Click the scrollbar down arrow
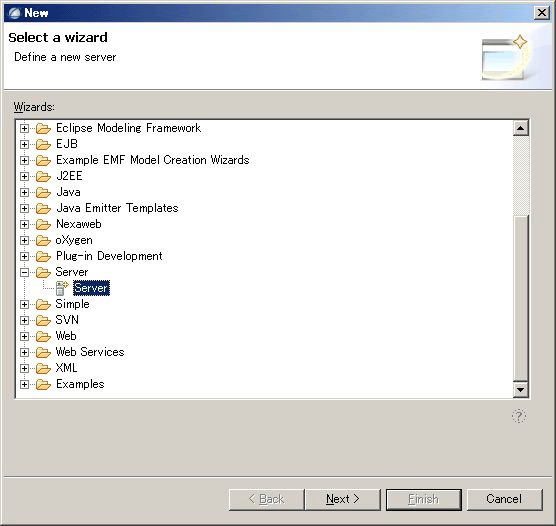This screenshot has height=526, width=556. pyautogui.click(x=521, y=390)
